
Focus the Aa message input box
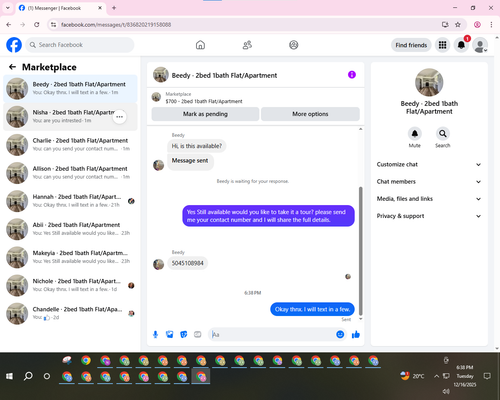[x=272, y=334]
